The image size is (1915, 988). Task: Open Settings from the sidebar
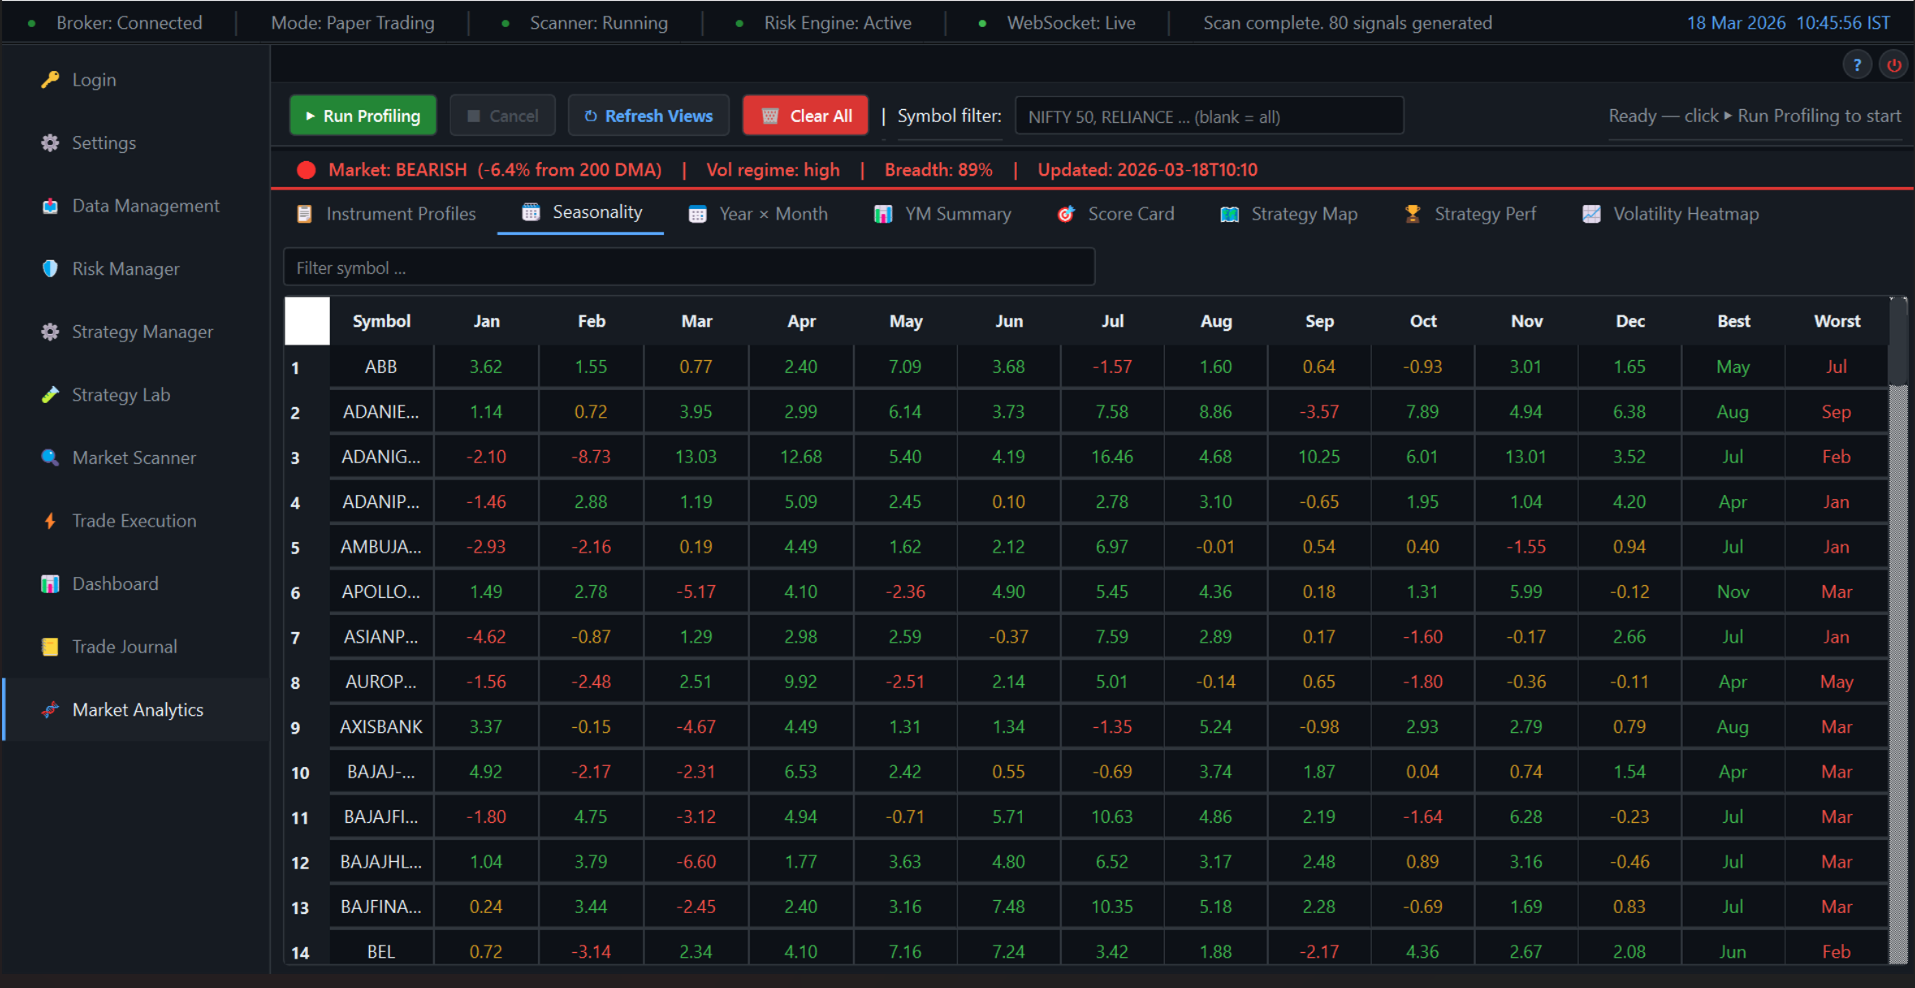point(103,142)
